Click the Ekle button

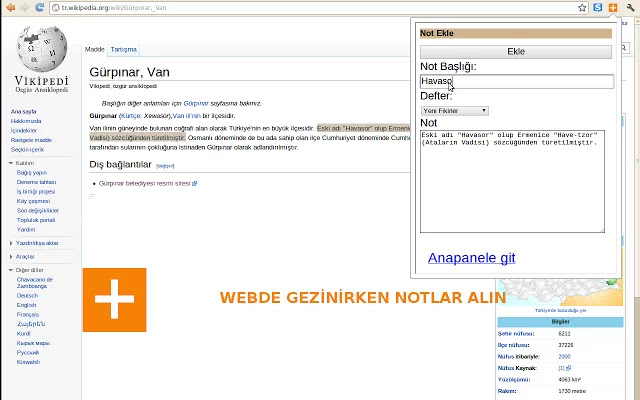(516, 51)
